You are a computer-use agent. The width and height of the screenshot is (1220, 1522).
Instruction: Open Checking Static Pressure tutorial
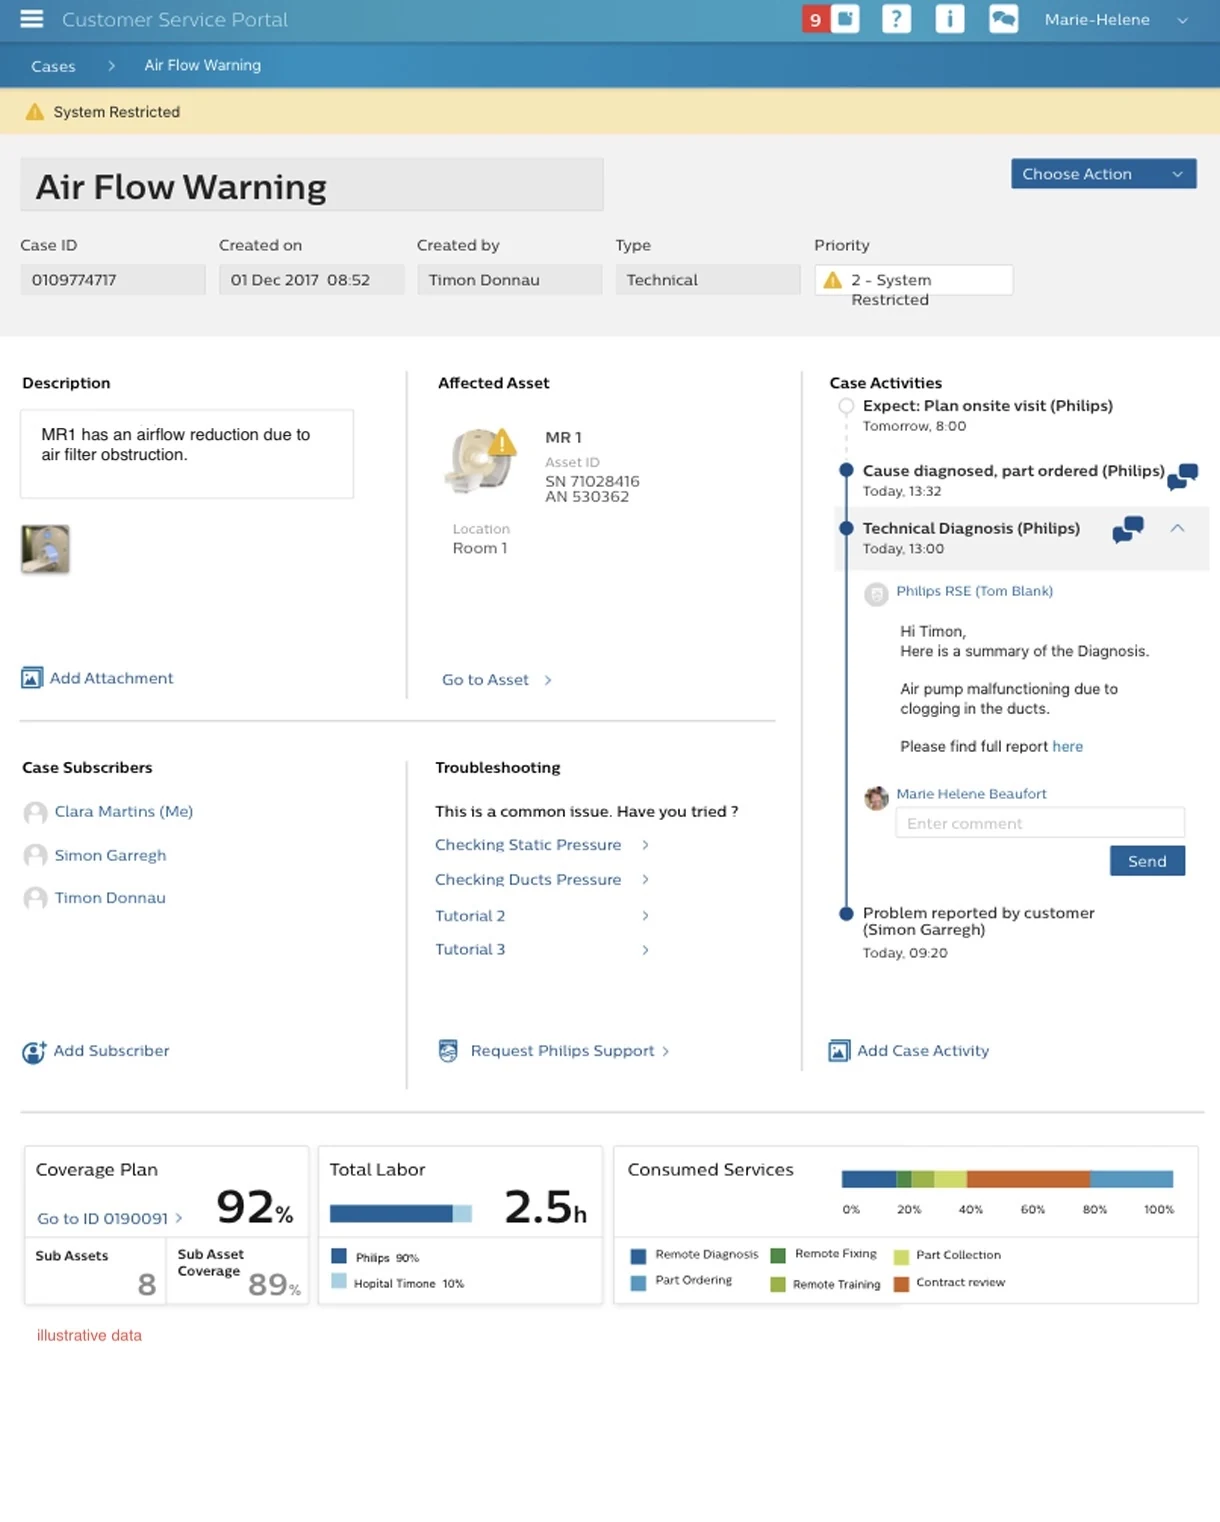pos(528,845)
